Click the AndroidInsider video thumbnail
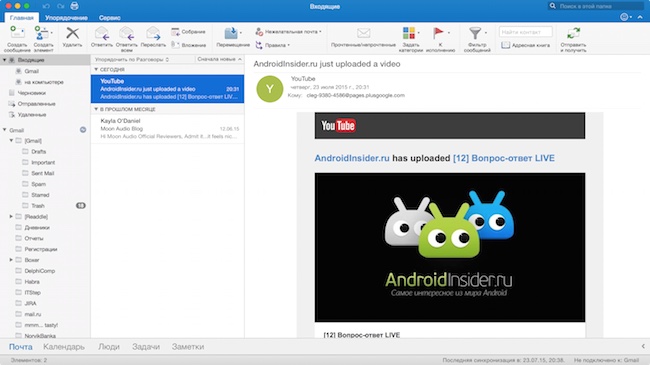This screenshot has height=365, width=650. pyautogui.click(x=450, y=247)
